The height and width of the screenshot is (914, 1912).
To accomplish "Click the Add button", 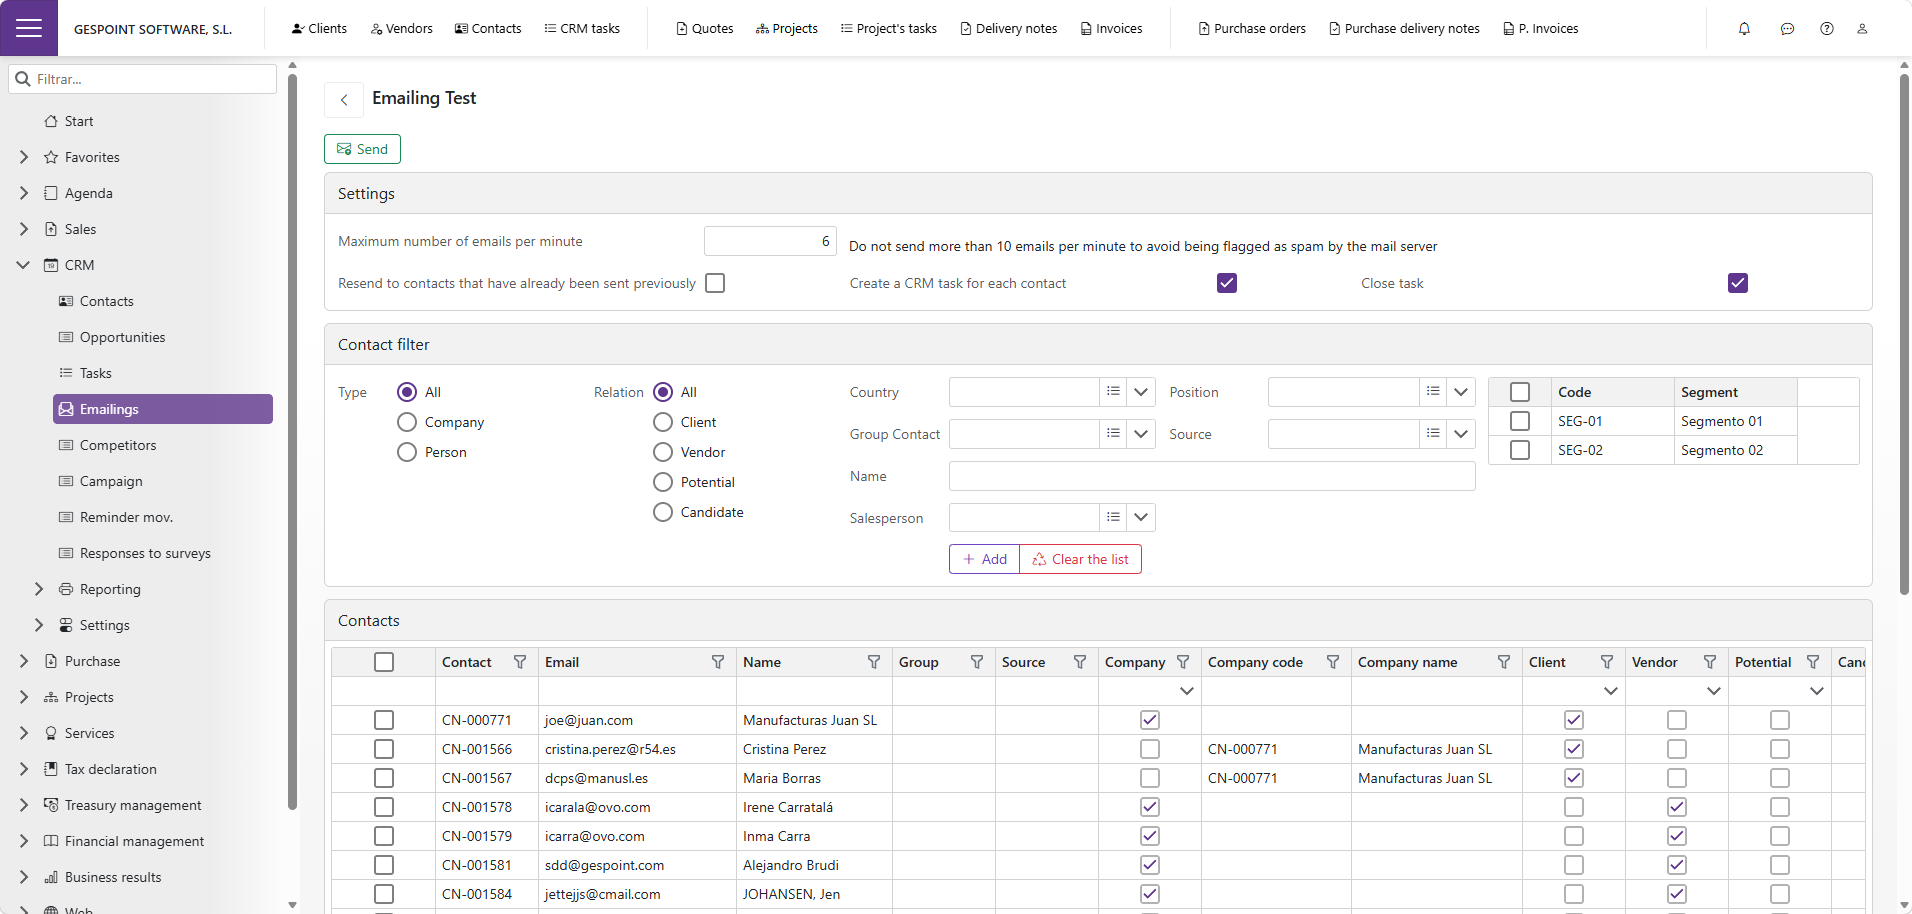I will point(984,559).
